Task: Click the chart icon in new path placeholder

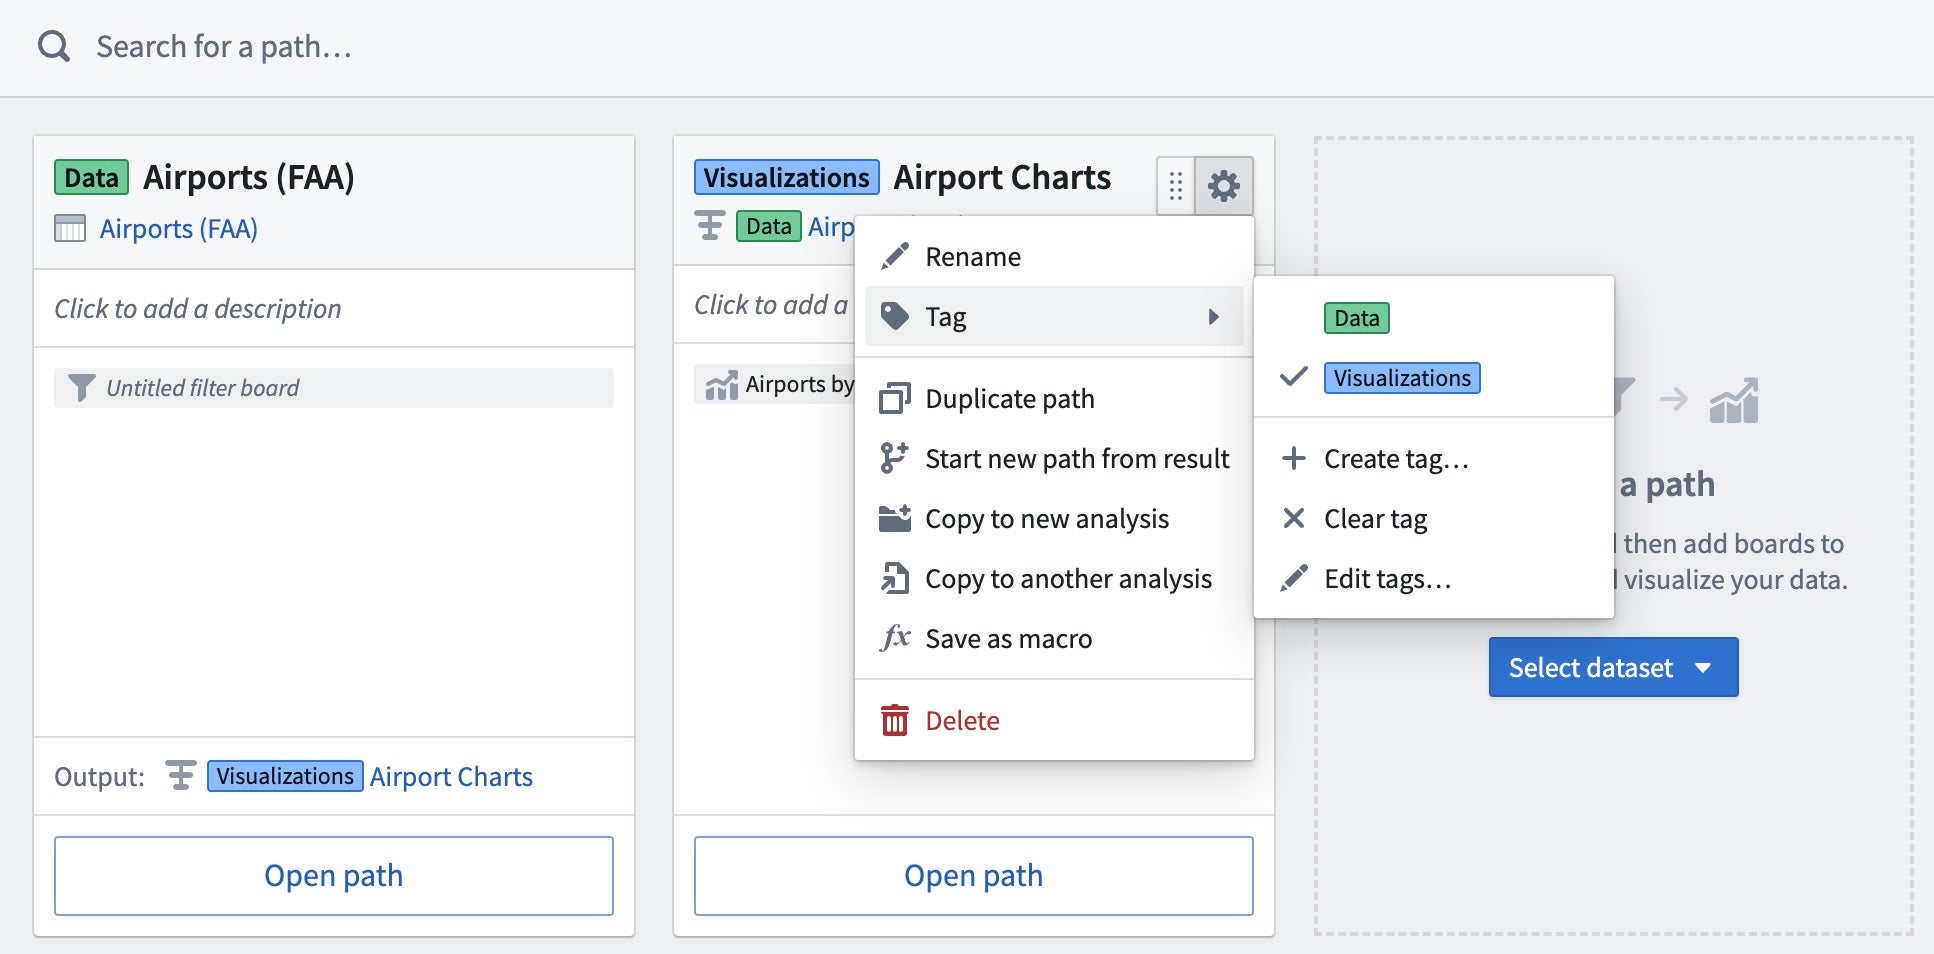Action: (x=1734, y=401)
